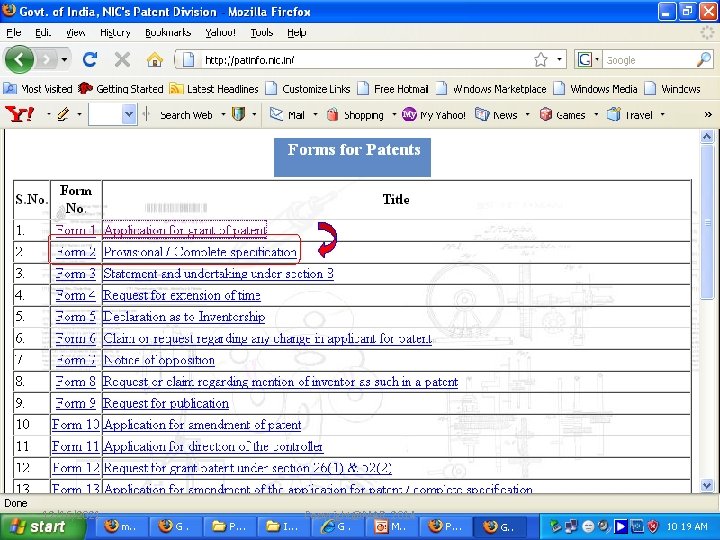Open the Yahoo Mail dropdown arrow
Viewport: 720px width, 540px height.
coord(315,114)
